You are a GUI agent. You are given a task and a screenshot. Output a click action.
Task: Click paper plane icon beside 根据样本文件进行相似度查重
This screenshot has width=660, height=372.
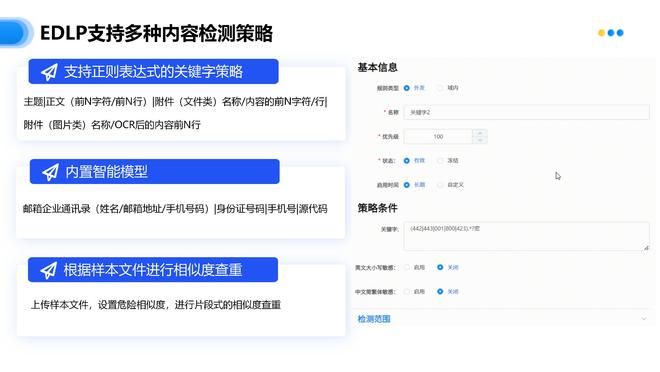coord(49,270)
